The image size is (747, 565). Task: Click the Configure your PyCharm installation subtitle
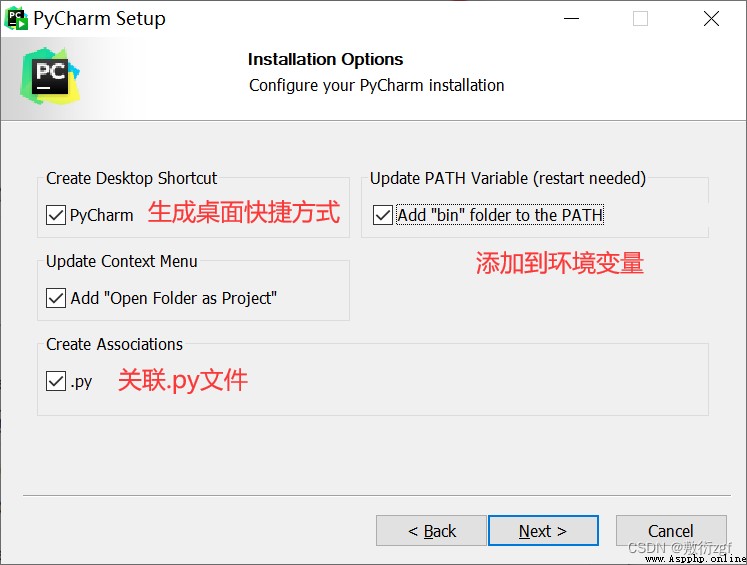376,86
